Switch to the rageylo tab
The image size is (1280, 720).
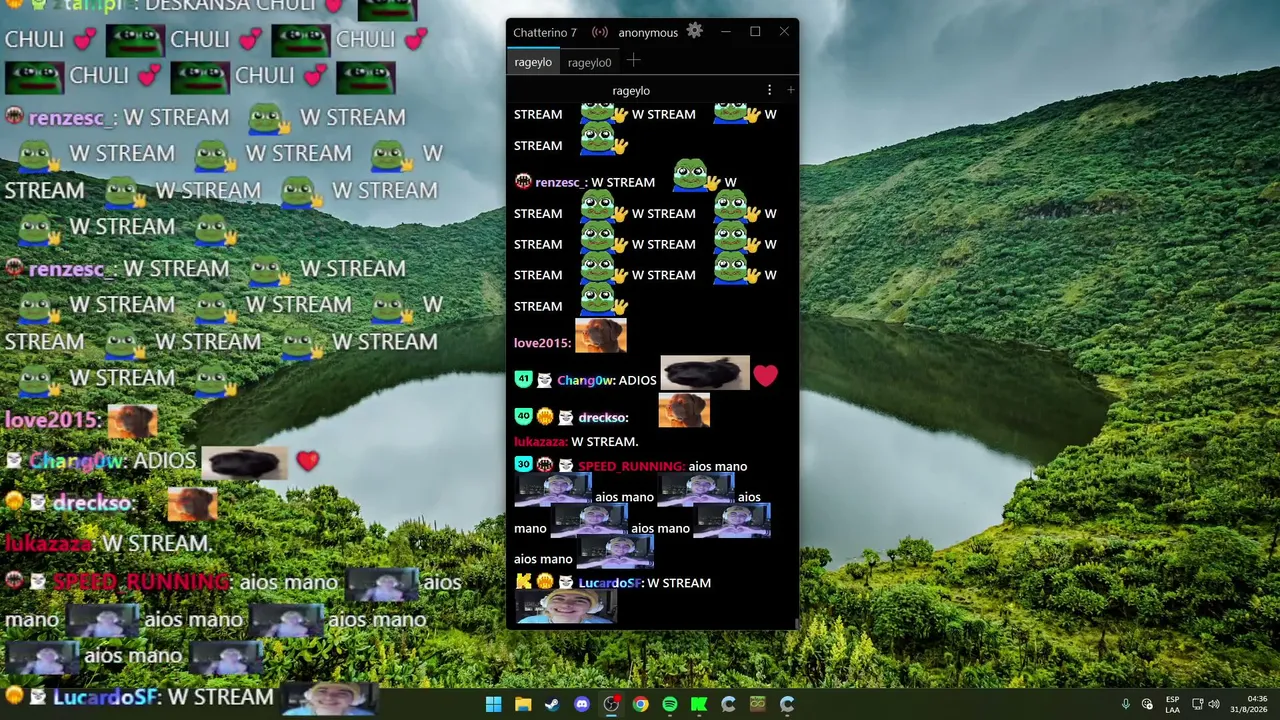tap(533, 62)
